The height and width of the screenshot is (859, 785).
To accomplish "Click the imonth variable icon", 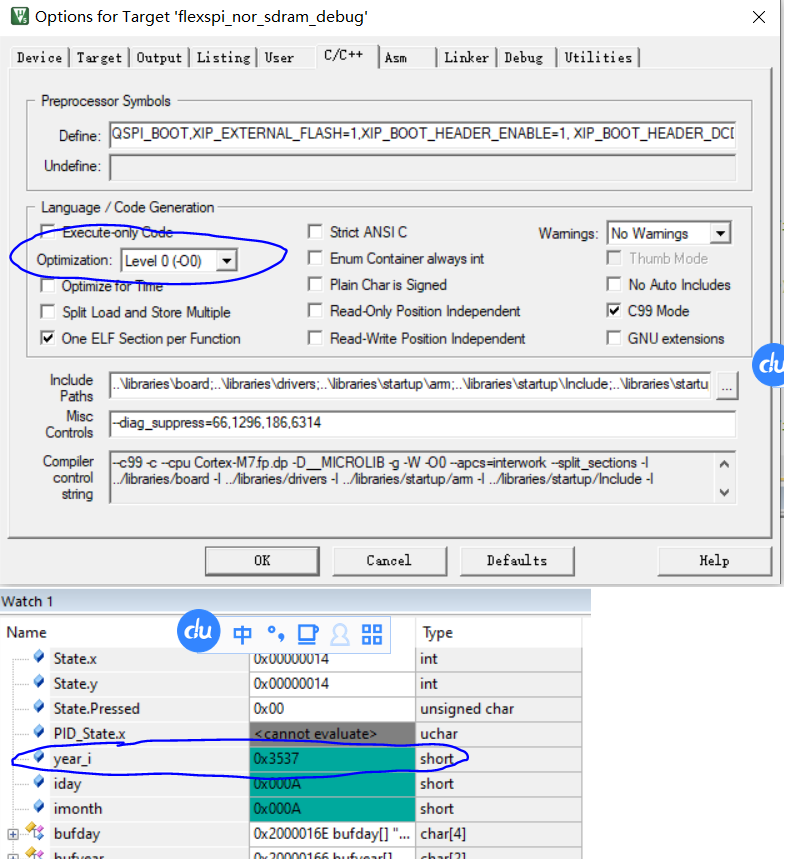I will pos(38,806).
